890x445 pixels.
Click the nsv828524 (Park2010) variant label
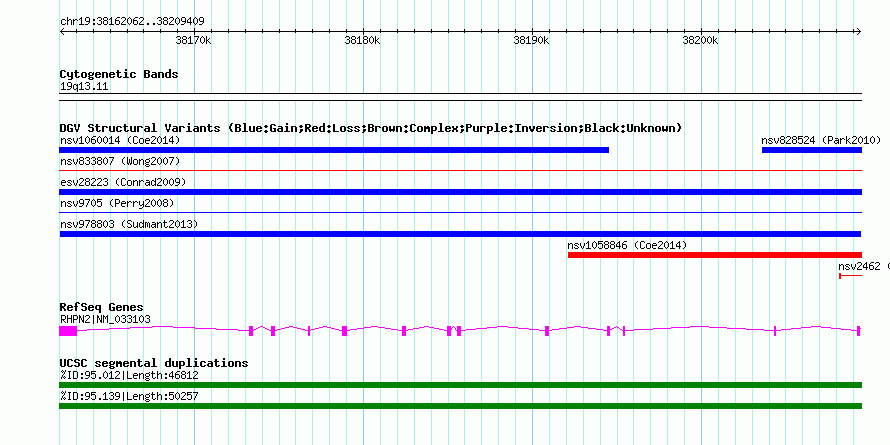(x=821, y=140)
